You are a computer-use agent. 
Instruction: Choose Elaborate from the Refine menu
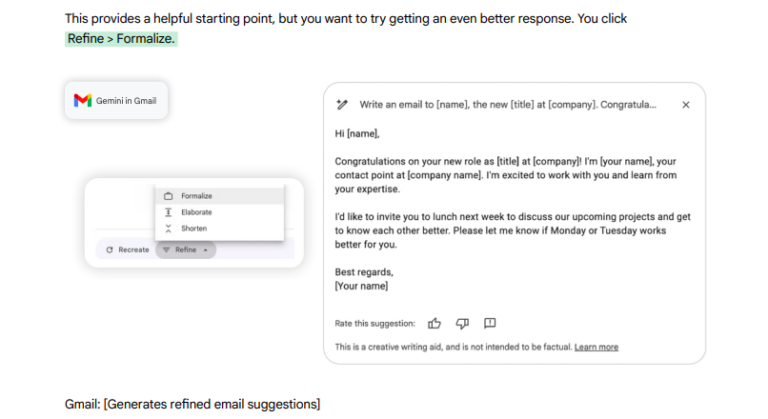click(196, 212)
